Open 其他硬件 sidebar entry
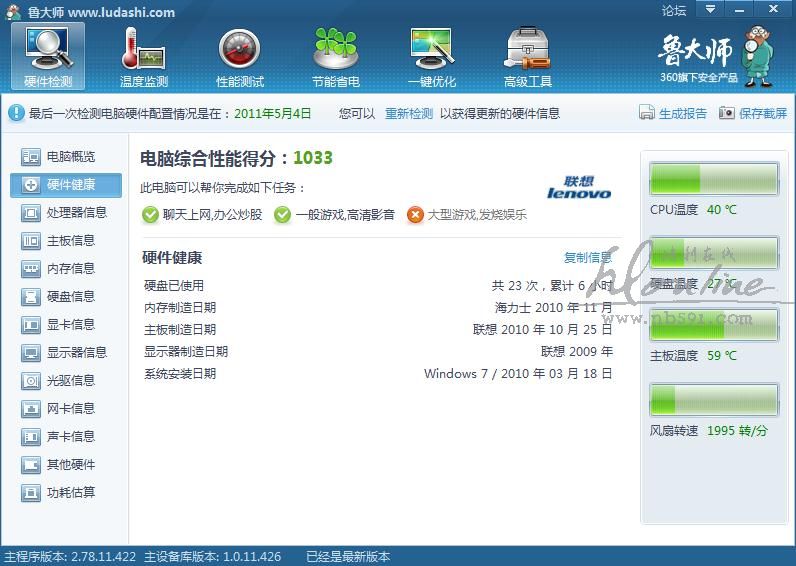 [66, 464]
